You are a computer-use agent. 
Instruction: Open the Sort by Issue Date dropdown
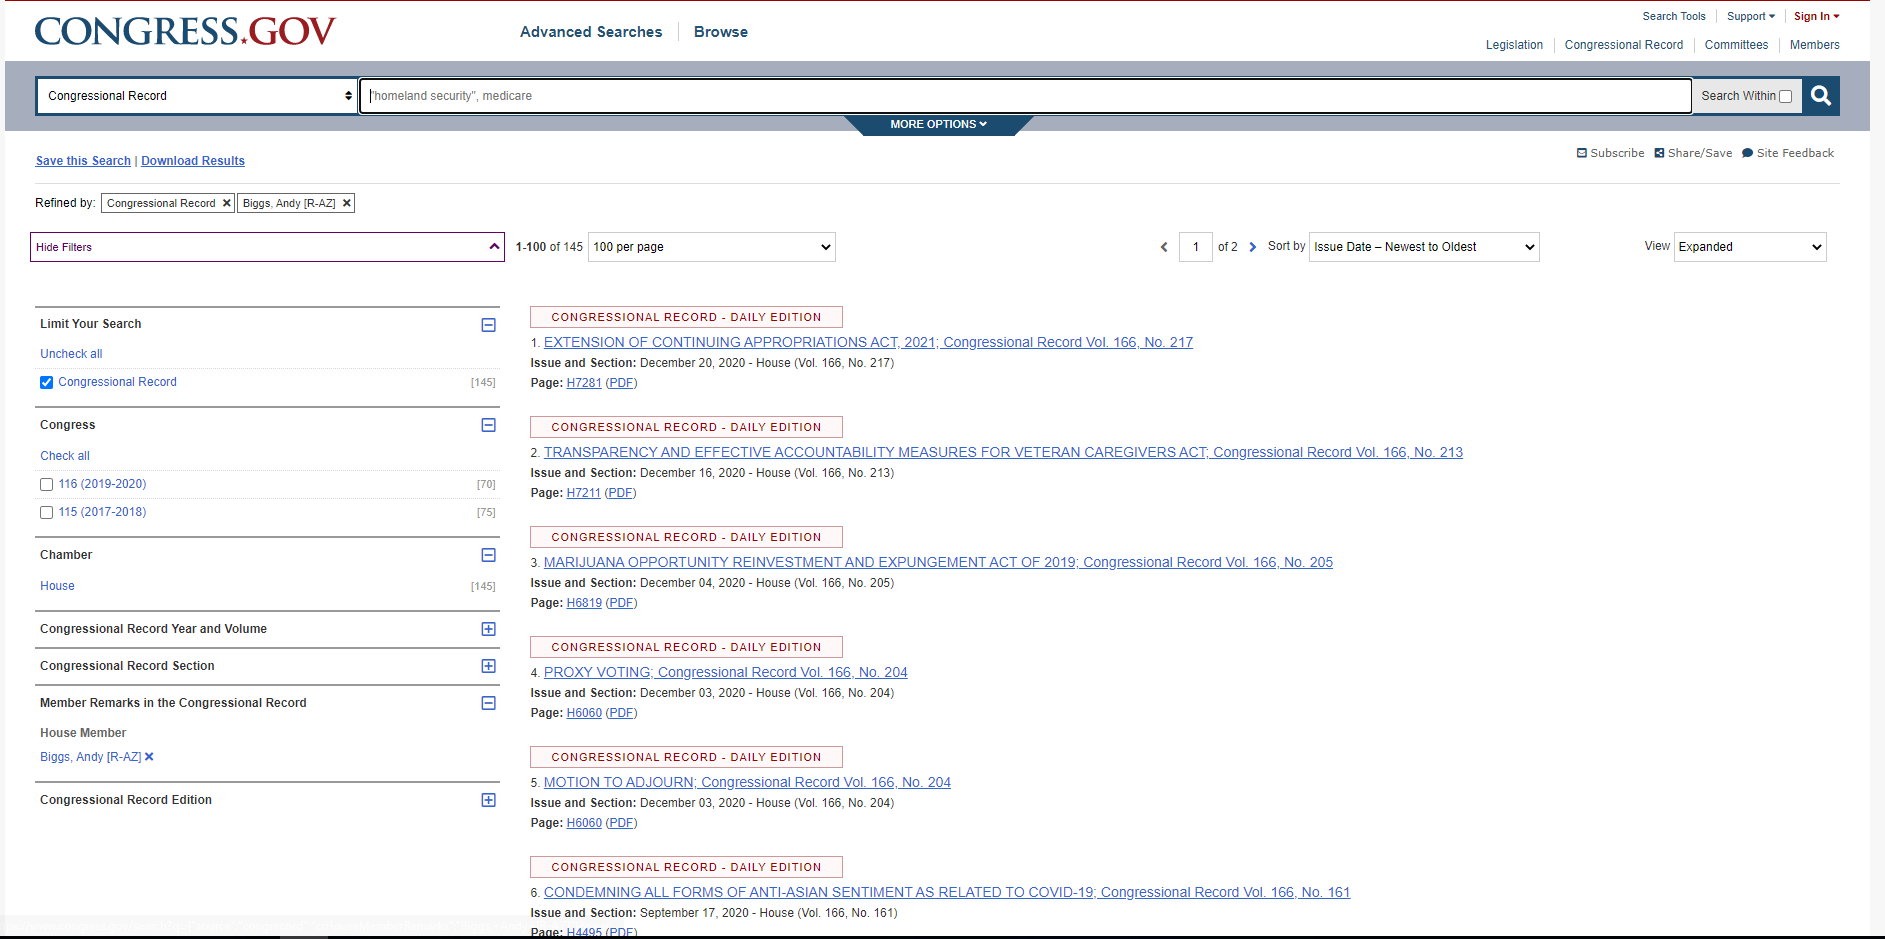(1424, 247)
